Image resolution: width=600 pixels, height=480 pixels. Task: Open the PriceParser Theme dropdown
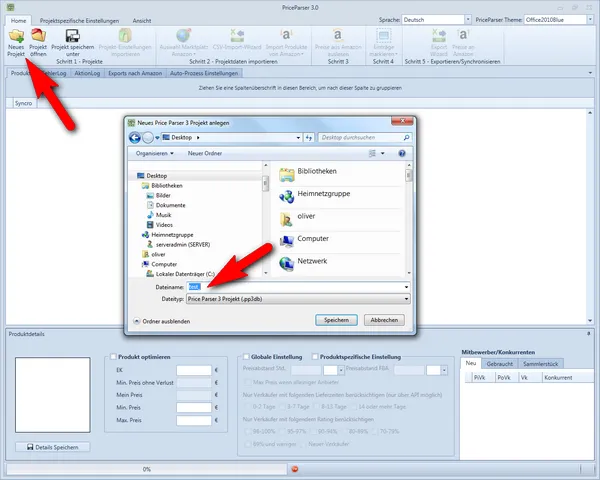click(590, 20)
